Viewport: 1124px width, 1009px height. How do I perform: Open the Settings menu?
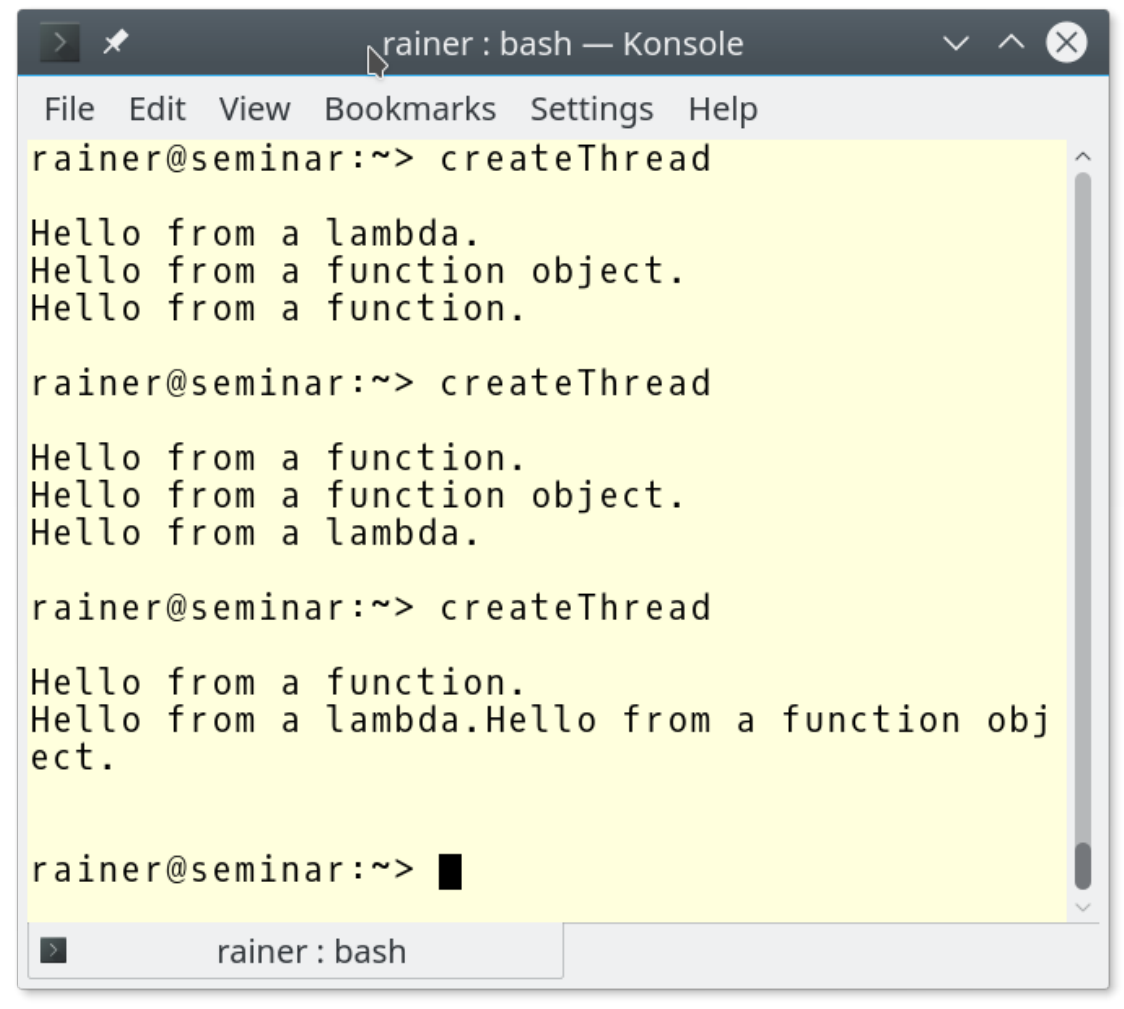click(591, 109)
